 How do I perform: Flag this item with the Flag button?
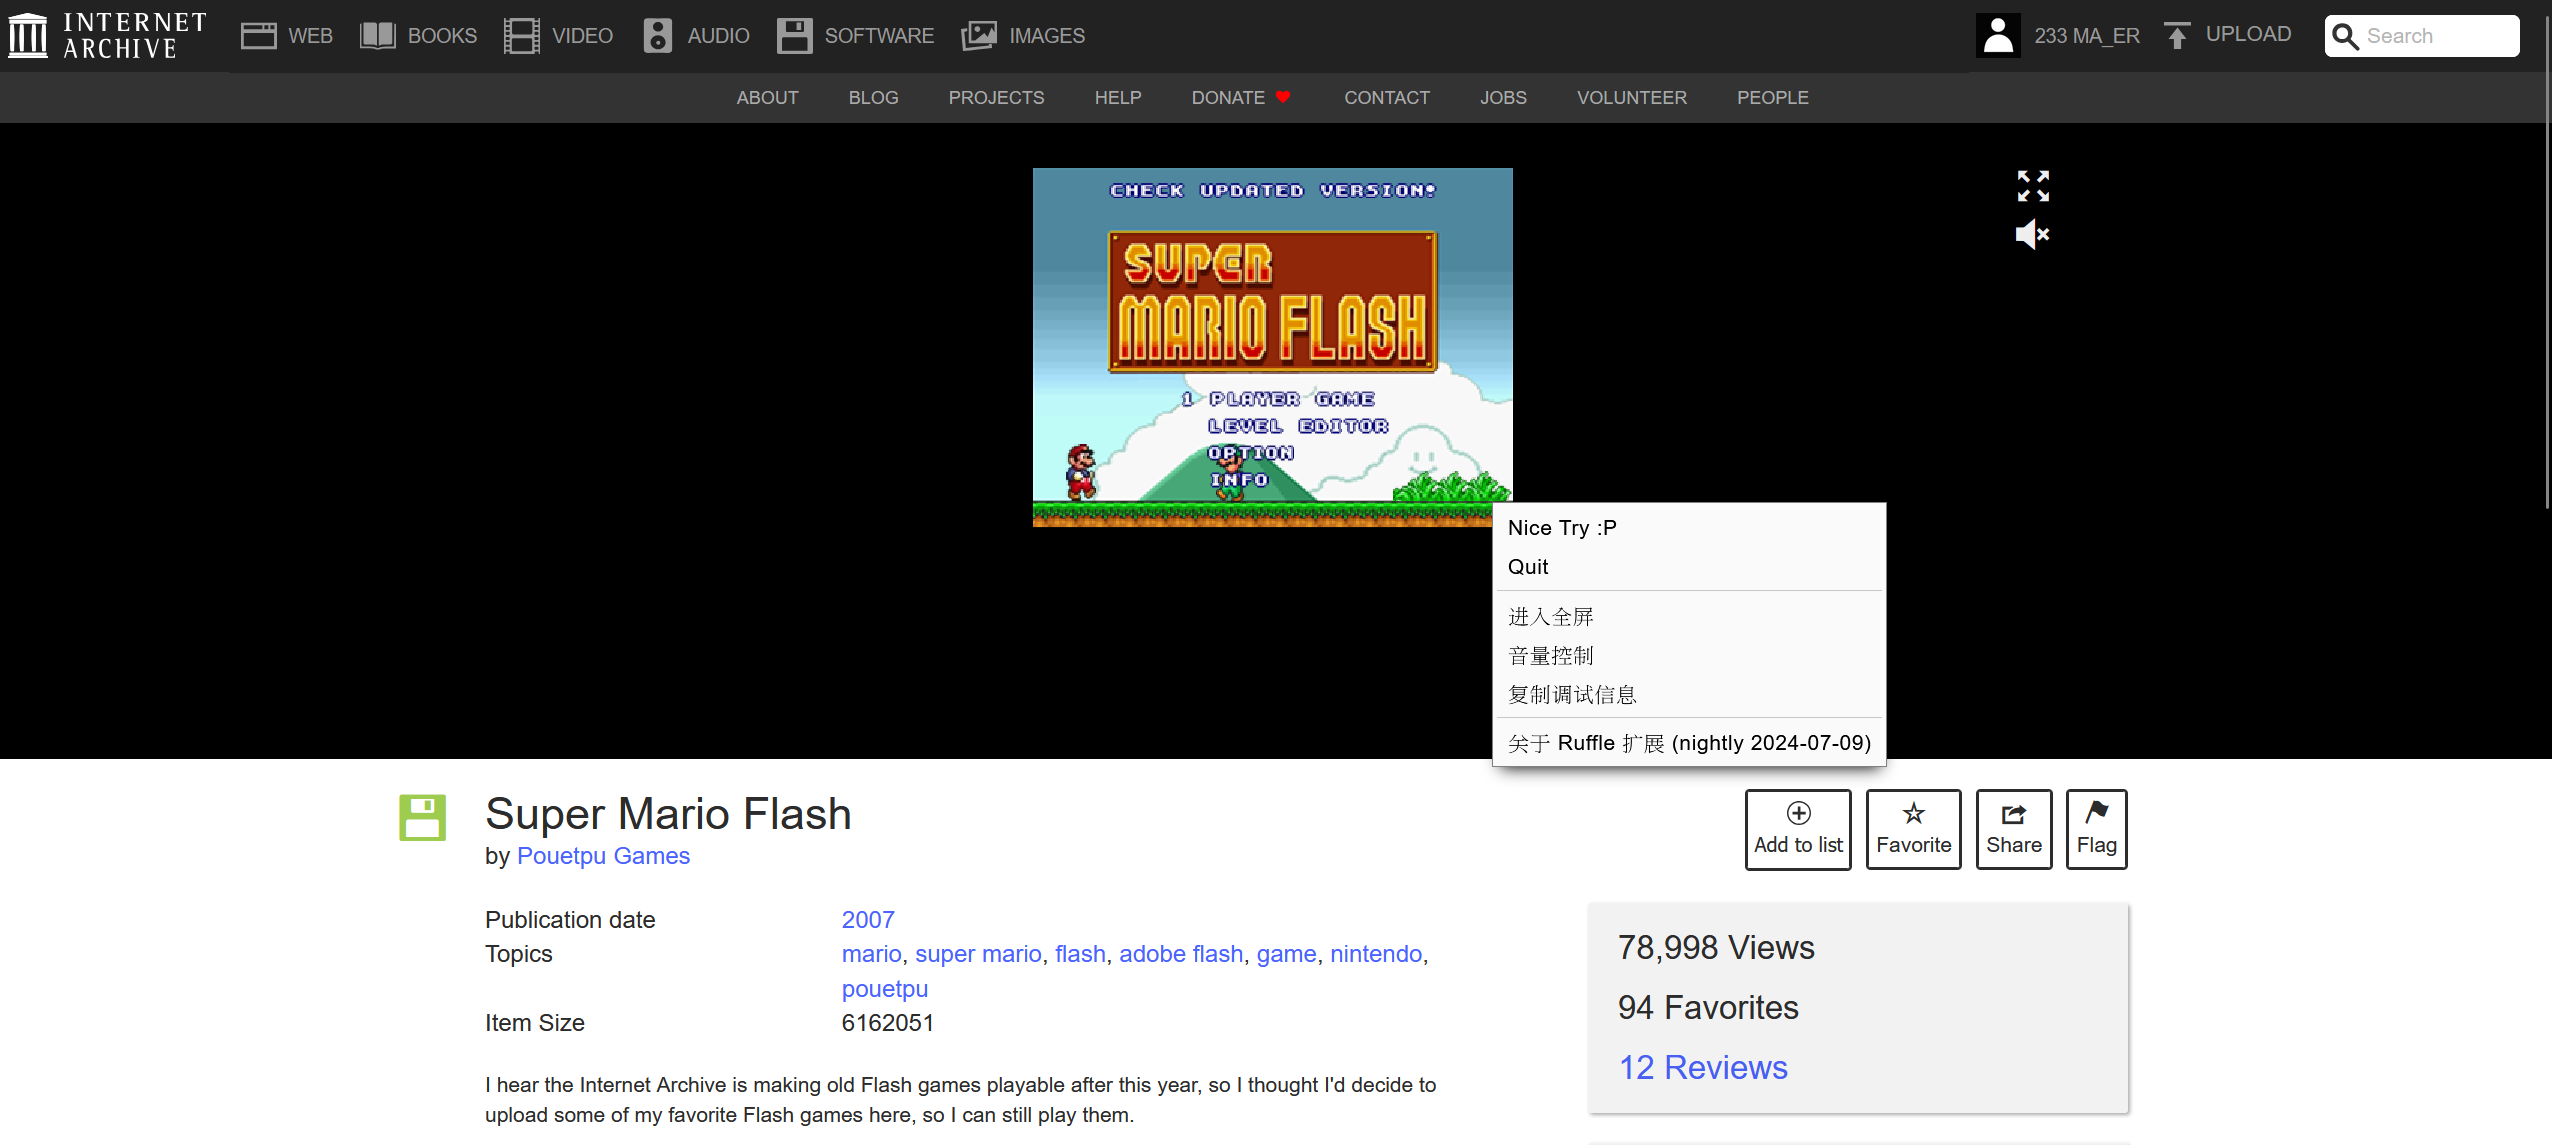pos(2096,829)
